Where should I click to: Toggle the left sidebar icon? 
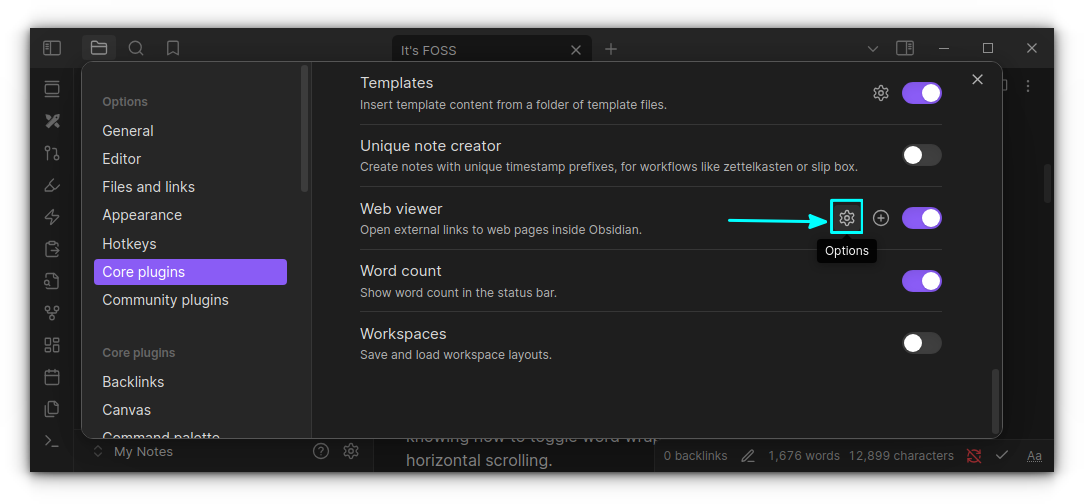pyautogui.click(x=52, y=48)
